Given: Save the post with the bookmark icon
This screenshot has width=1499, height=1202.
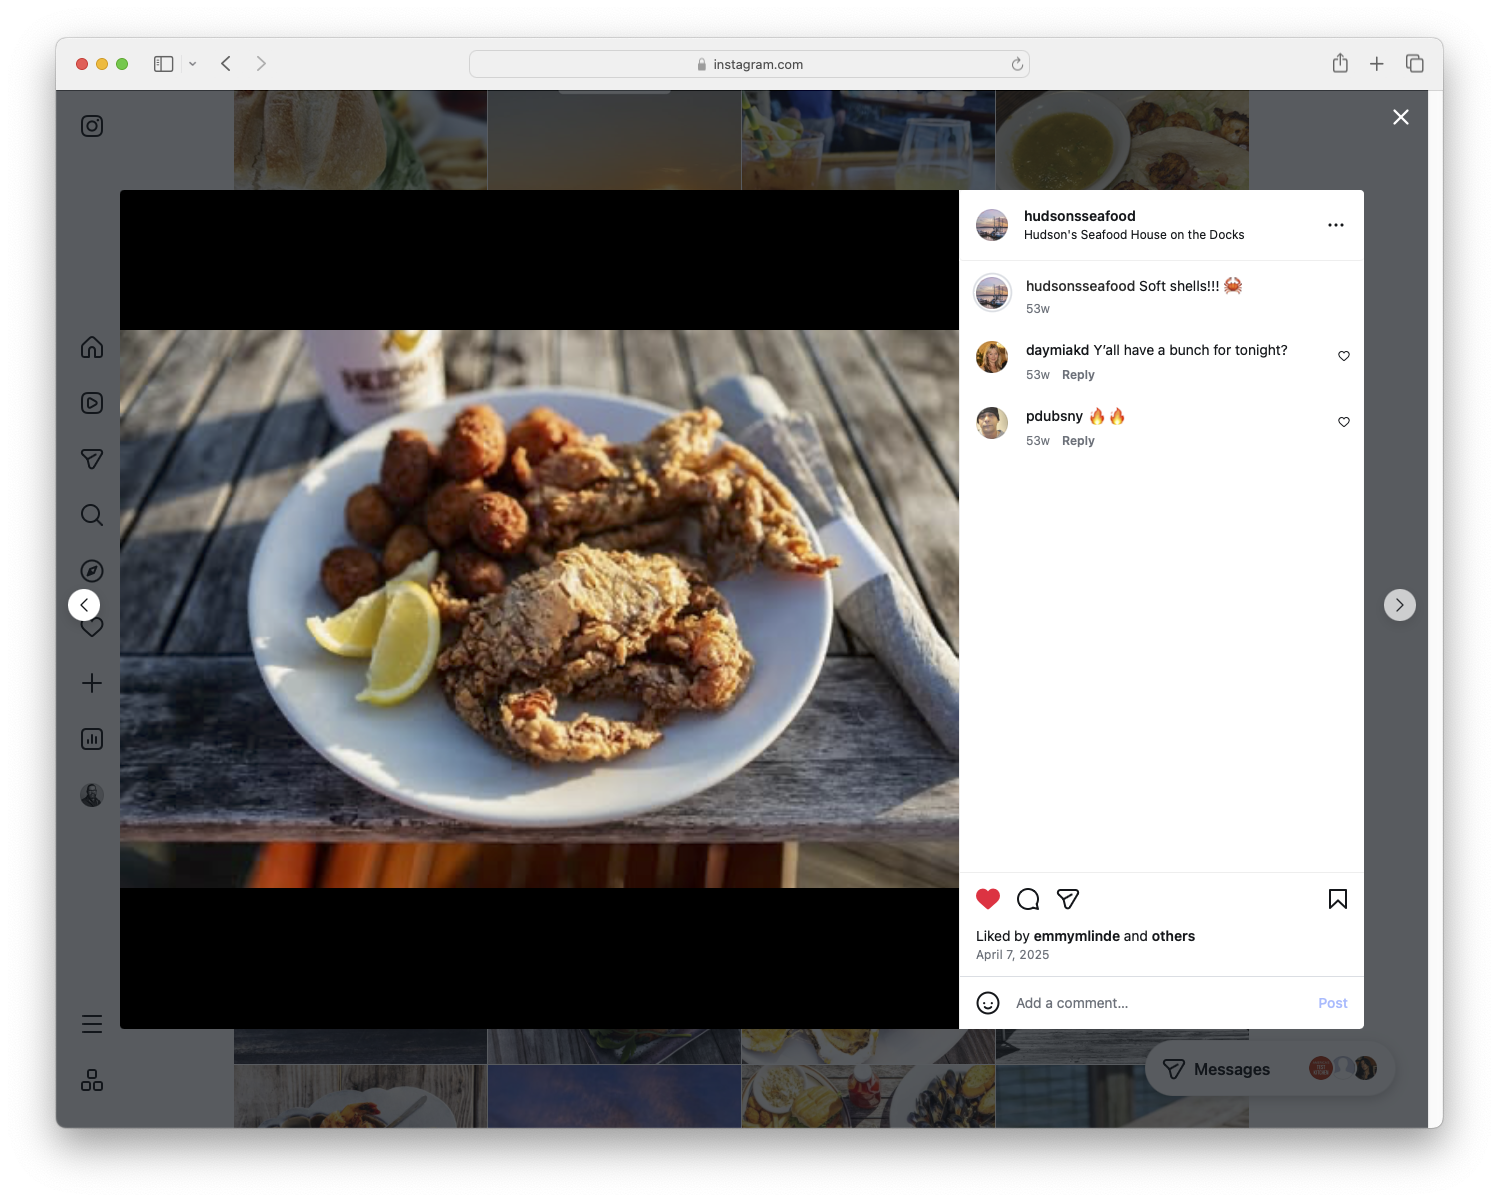Looking at the screenshot, I should click(1337, 899).
